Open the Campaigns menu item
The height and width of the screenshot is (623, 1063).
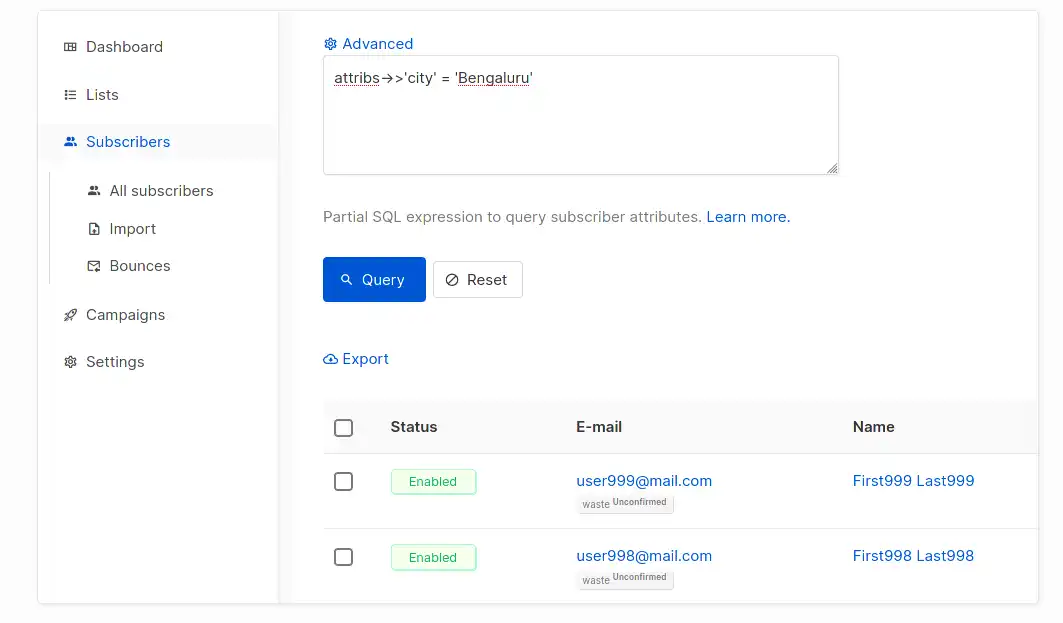click(x=125, y=315)
